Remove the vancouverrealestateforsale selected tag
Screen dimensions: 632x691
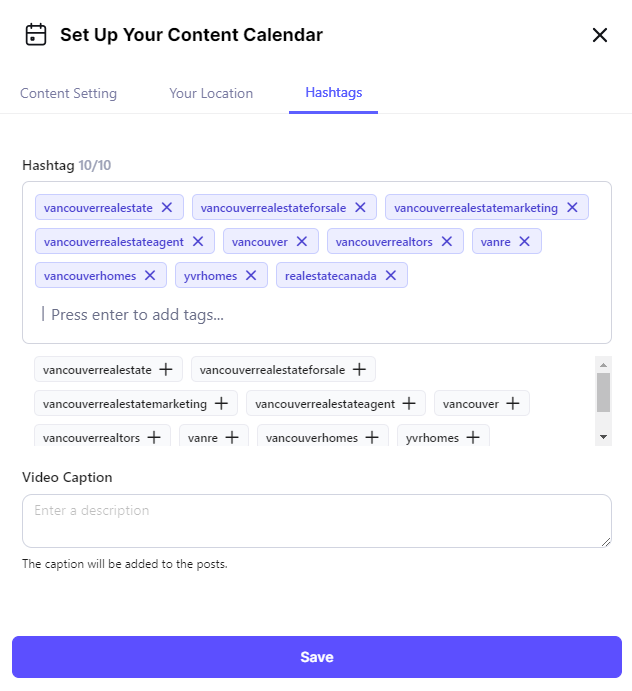(360, 208)
